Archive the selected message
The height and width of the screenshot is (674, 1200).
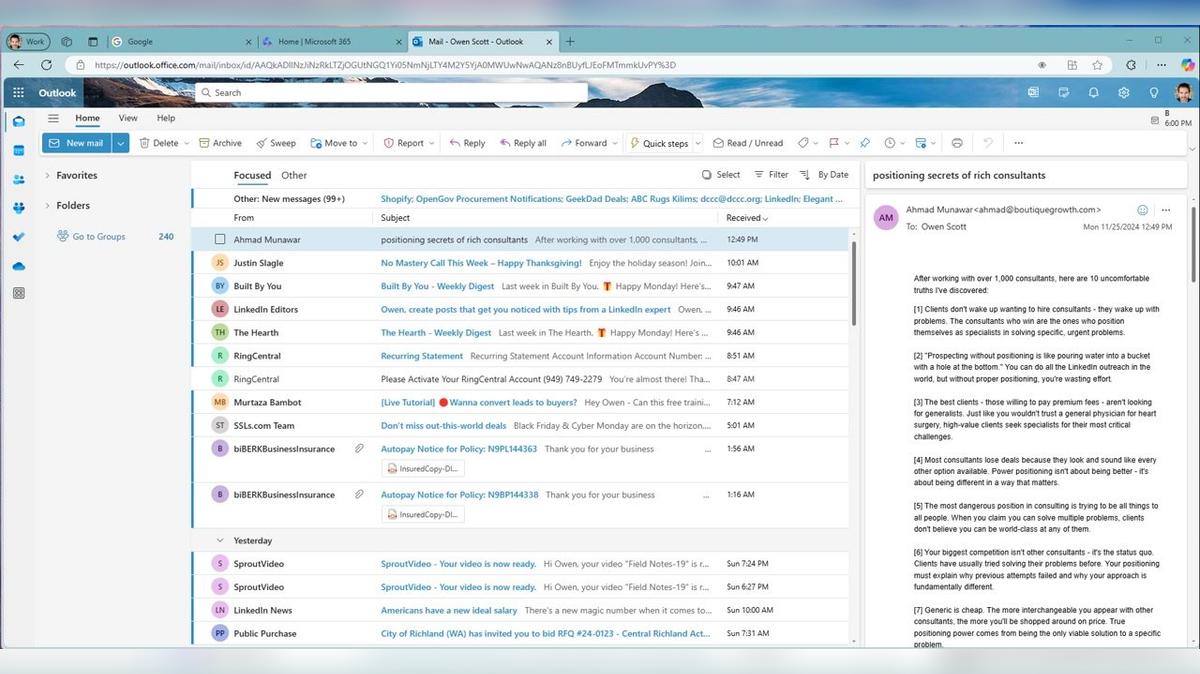pos(220,143)
